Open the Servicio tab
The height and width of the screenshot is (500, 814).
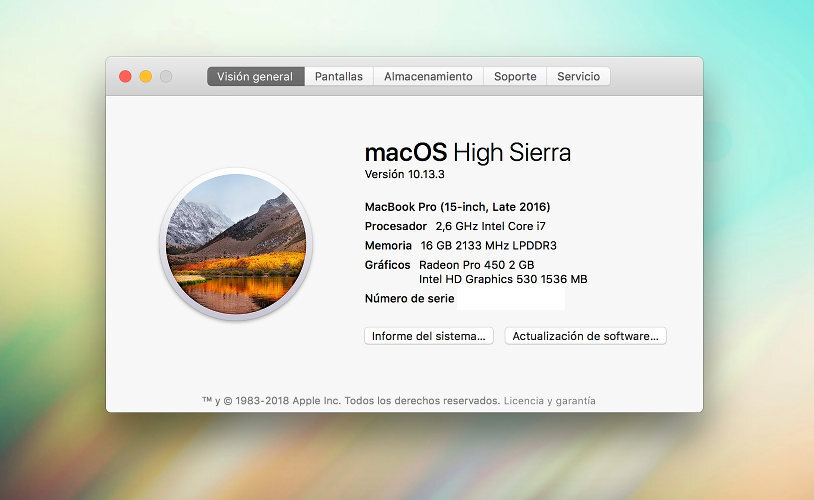(578, 76)
